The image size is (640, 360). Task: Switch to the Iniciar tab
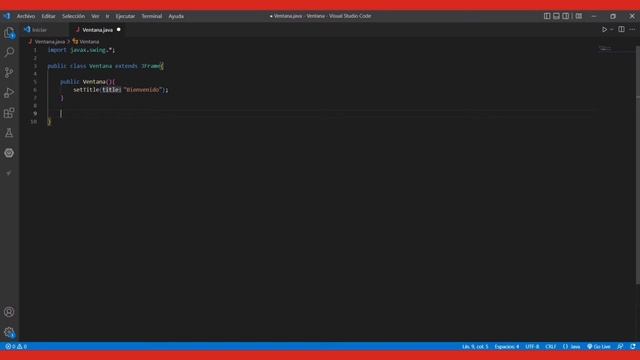44,30
